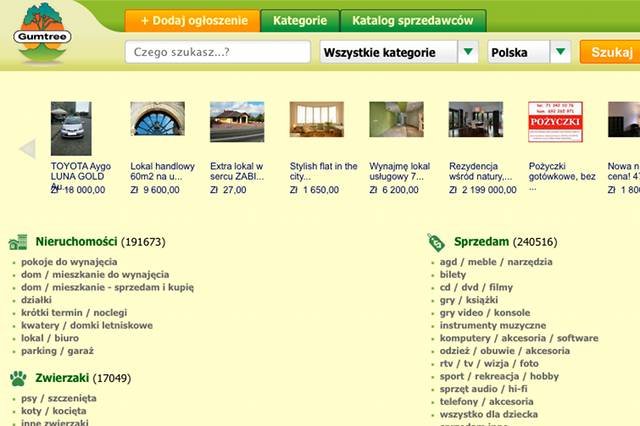This screenshot has width=640, height=426.
Task: Open the Polska location dropdown arrow
Action: [x=560, y=52]
